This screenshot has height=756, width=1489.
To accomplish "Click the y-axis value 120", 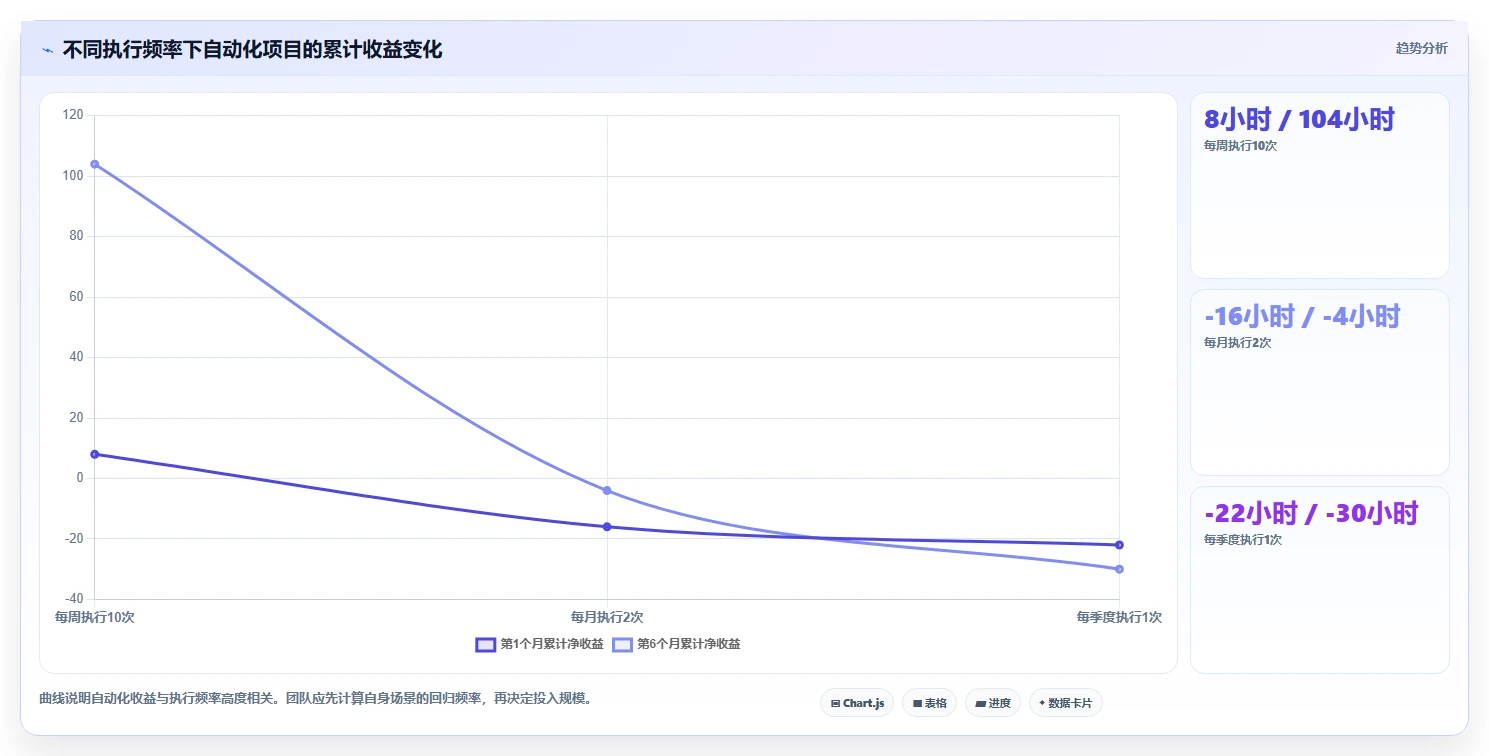I will click(x=73, y=115).
